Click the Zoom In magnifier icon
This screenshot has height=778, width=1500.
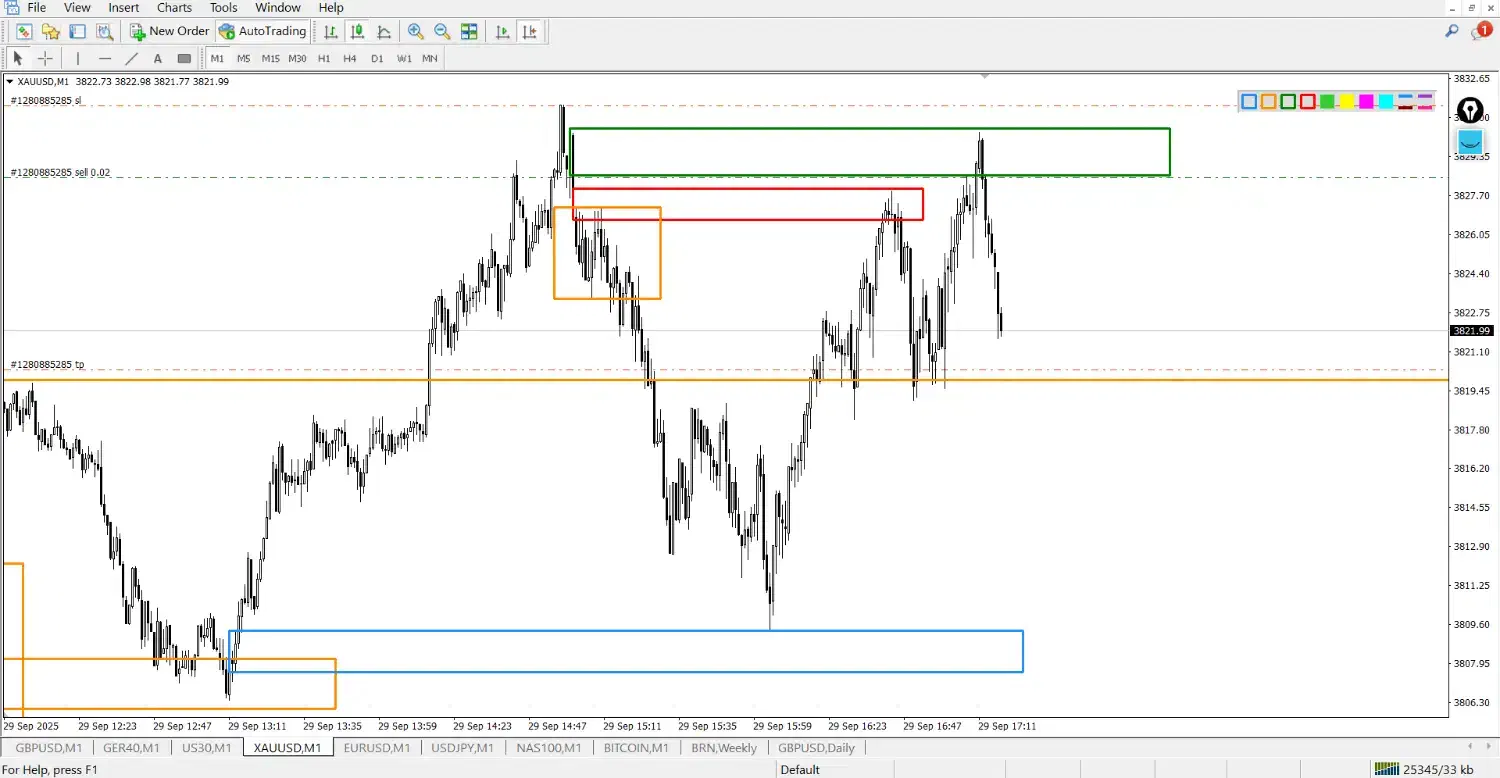(x=416, y=32)
